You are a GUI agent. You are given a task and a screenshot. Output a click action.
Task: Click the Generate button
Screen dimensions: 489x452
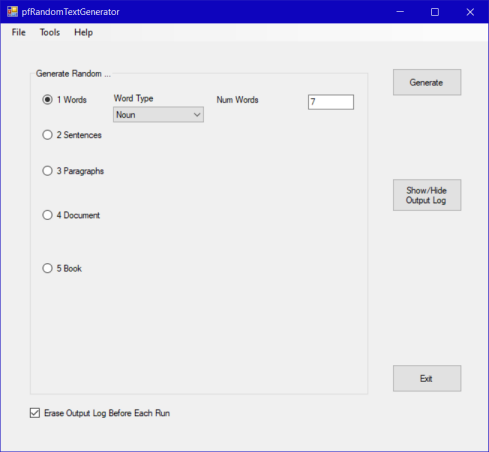tap(427, 82)
